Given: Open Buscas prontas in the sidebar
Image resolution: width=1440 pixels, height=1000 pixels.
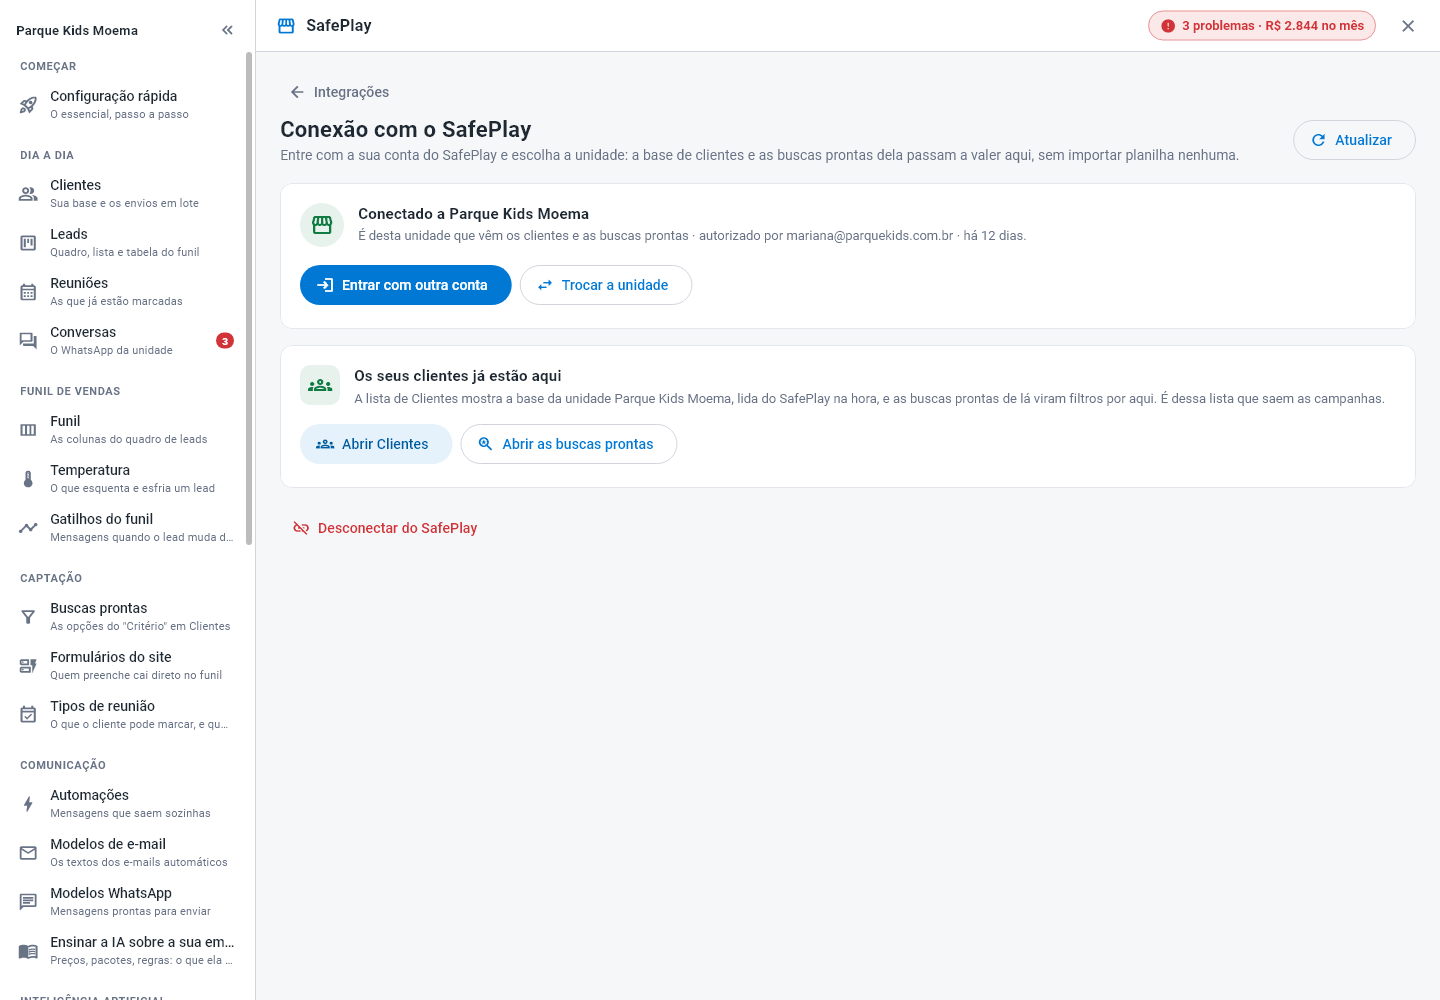Looking at the screenshot, I should [126, 617].
